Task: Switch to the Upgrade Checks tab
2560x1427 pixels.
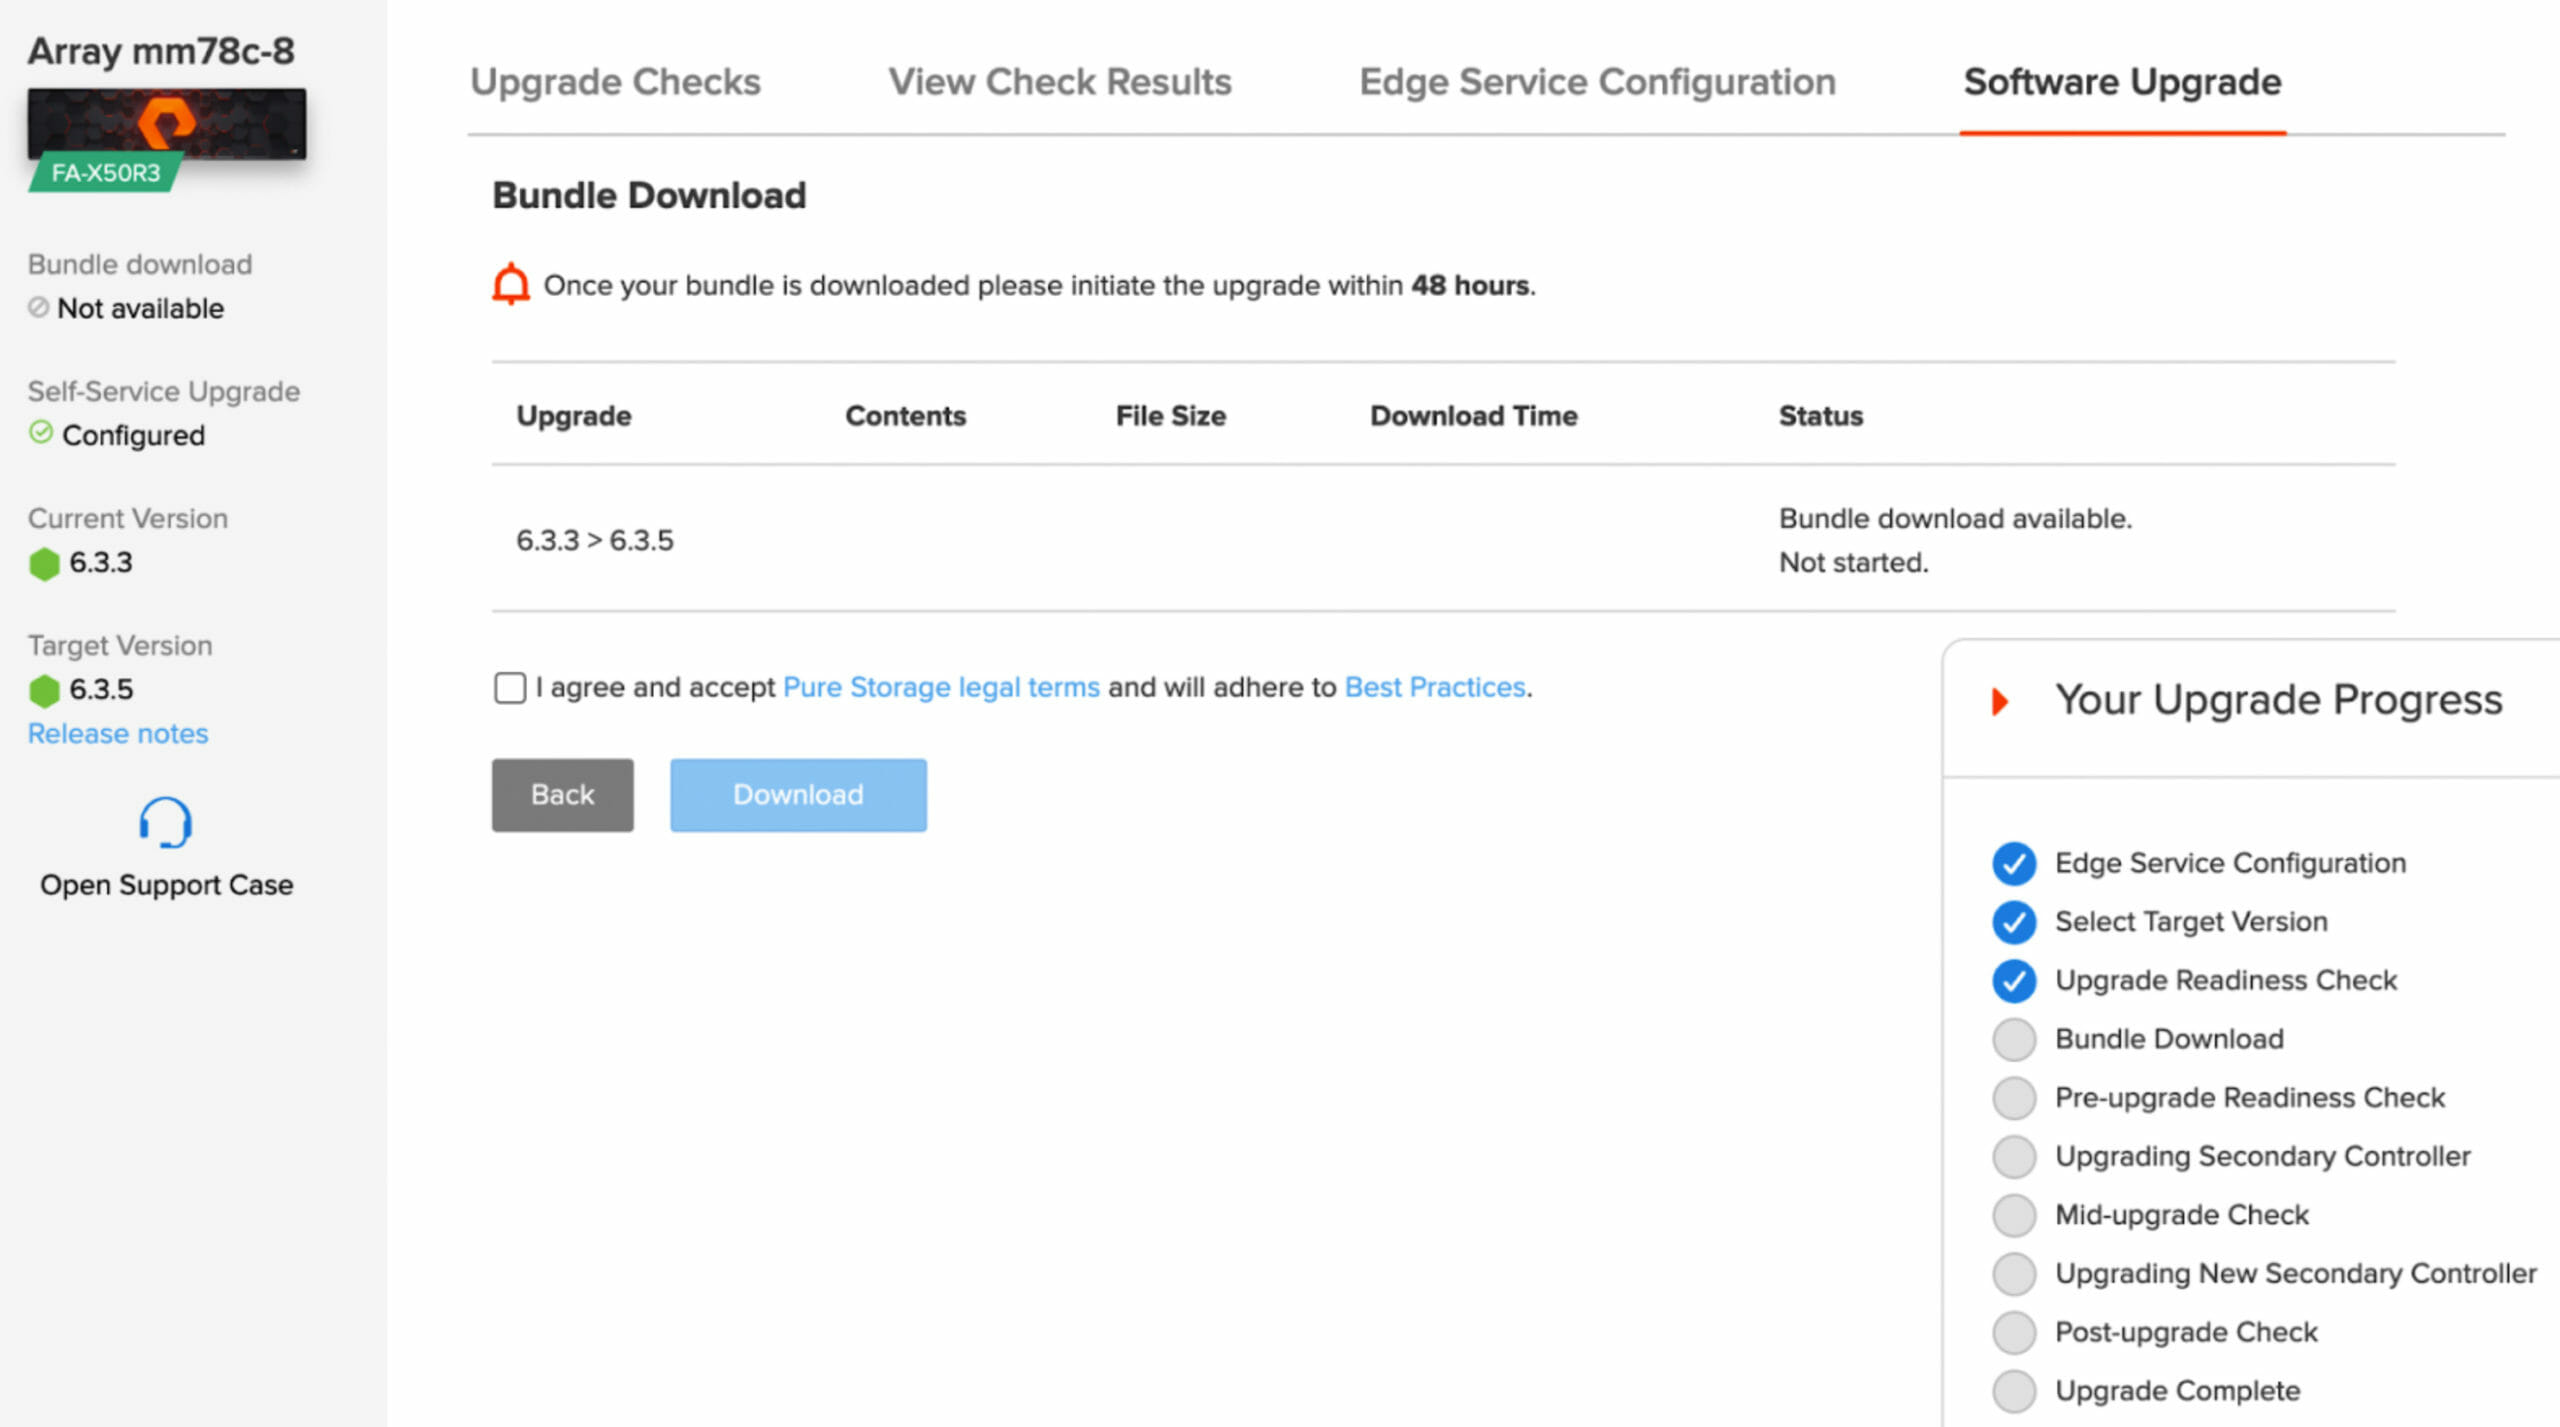Action: tap(615, 82)
